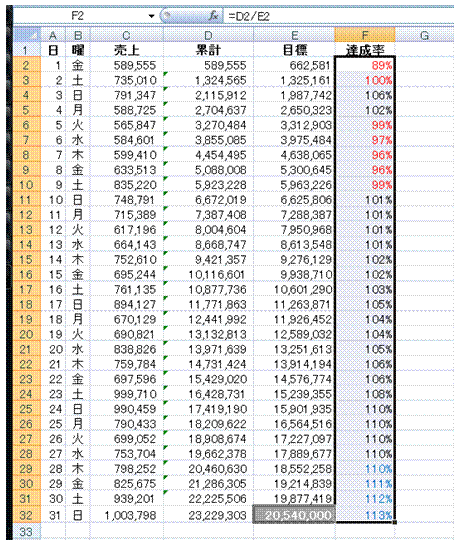Click the Select All corner triangle
461x546 pixels.
click(27, 35)
